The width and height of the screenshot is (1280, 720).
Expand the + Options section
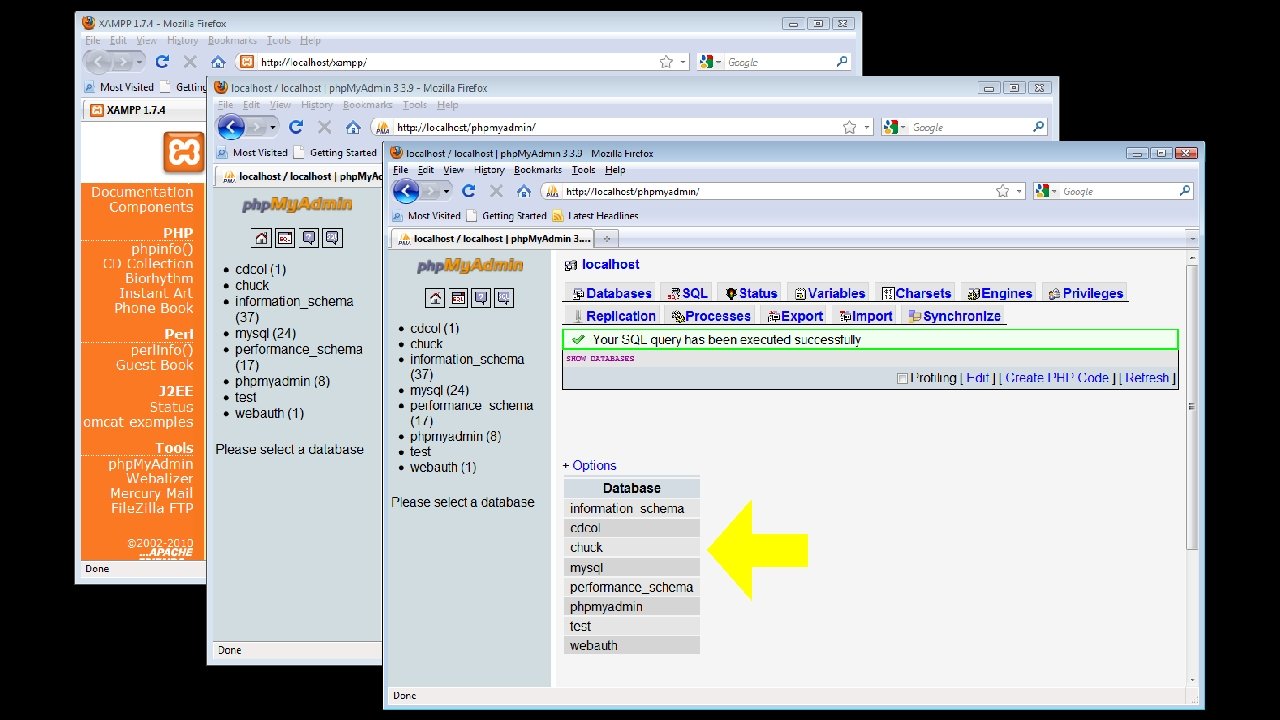pyautogui.click(x=589, y=465)
